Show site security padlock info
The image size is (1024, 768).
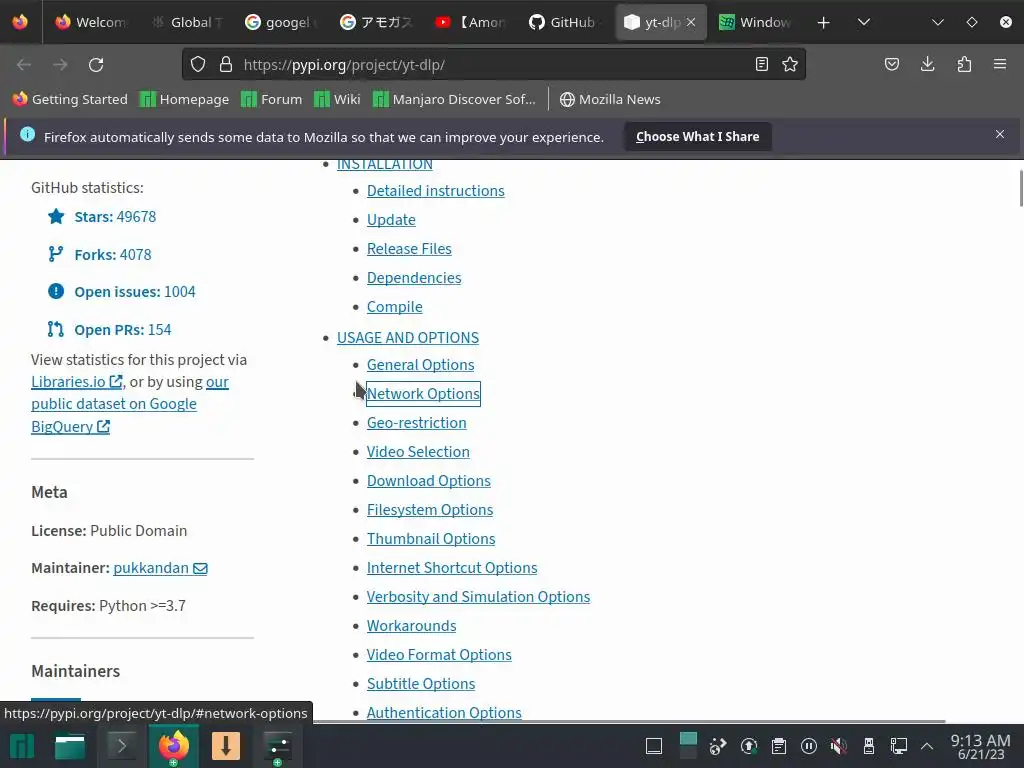[226, 65]
